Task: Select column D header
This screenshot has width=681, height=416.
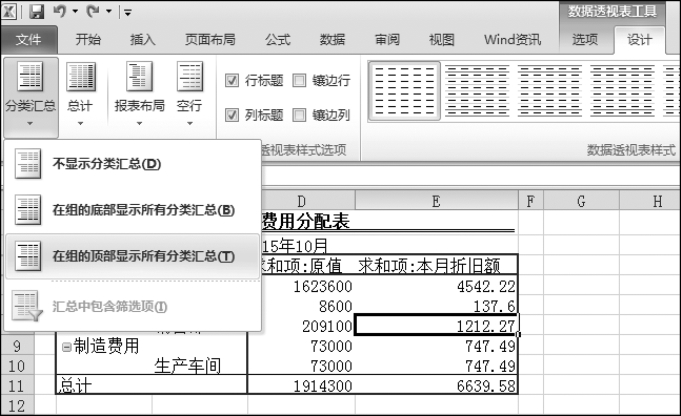Action: pos(301,201)
